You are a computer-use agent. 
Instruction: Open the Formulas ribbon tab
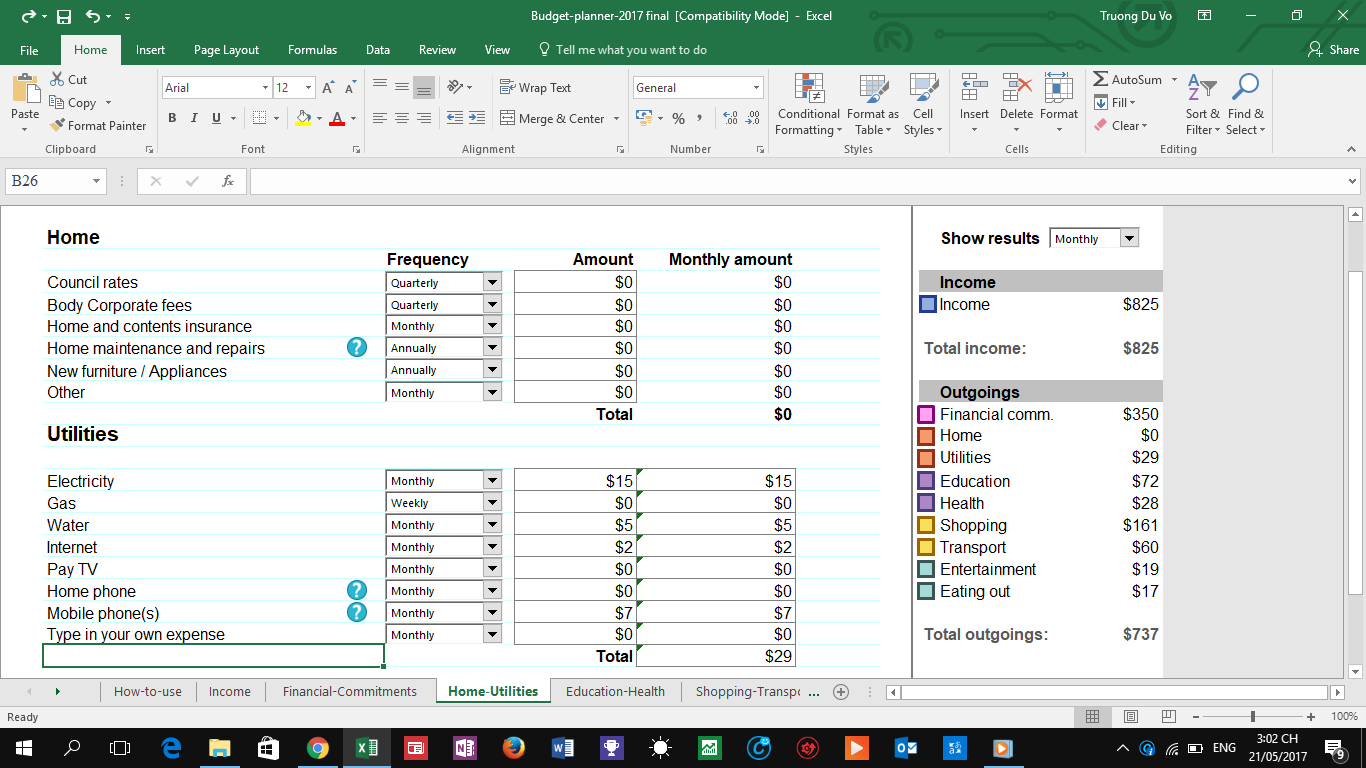[312, 50]
